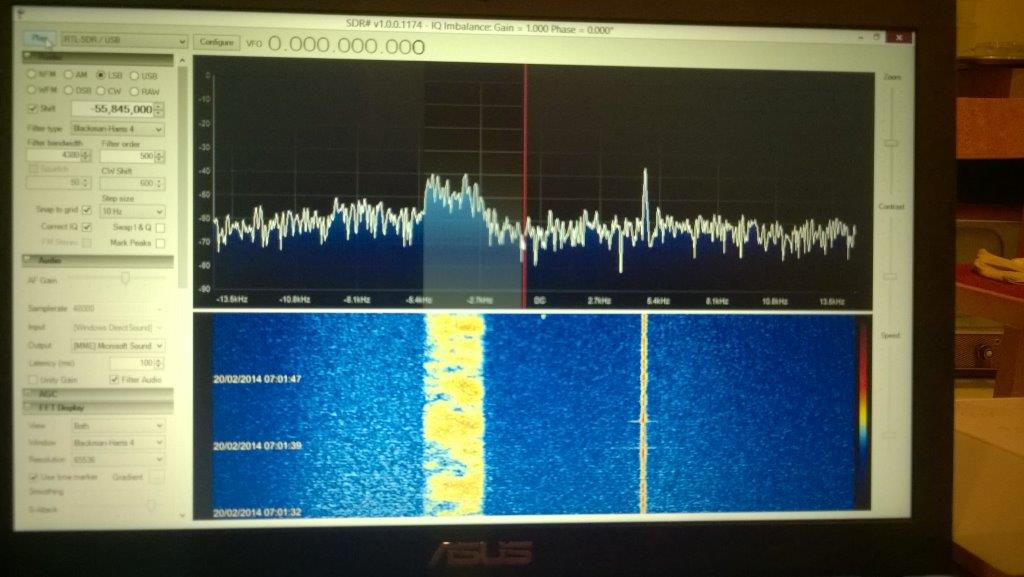
Task: Open the FFT View dropdown showing Both
Action: coord(118,426)
